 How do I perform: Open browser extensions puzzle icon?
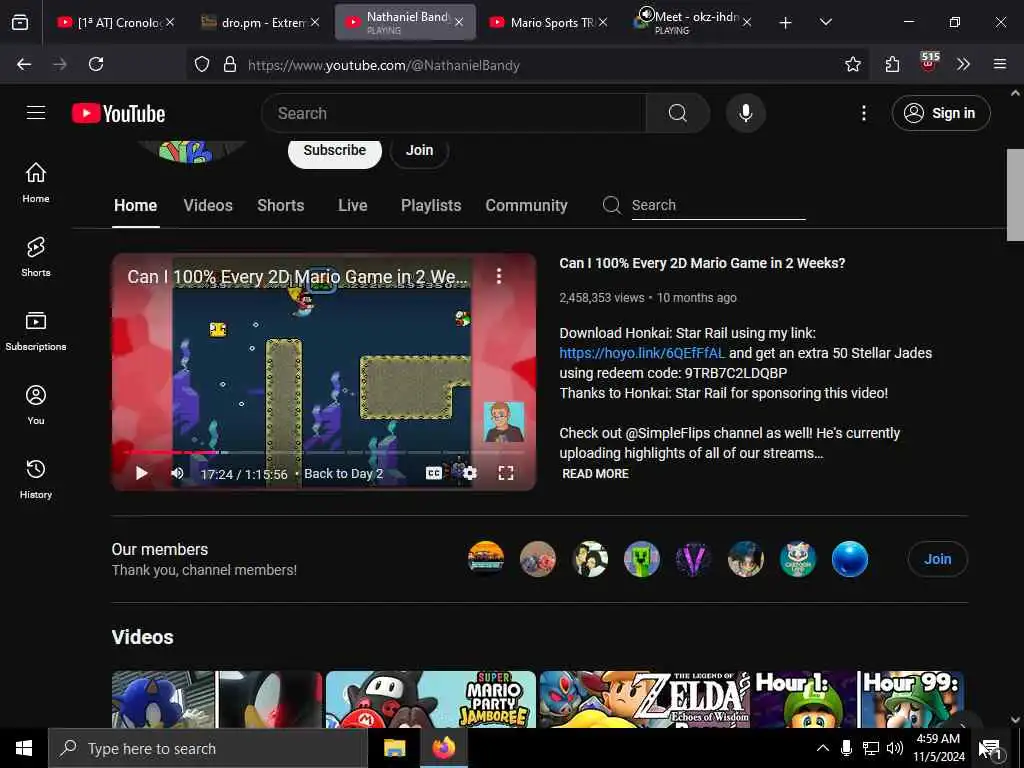[892, 64]
